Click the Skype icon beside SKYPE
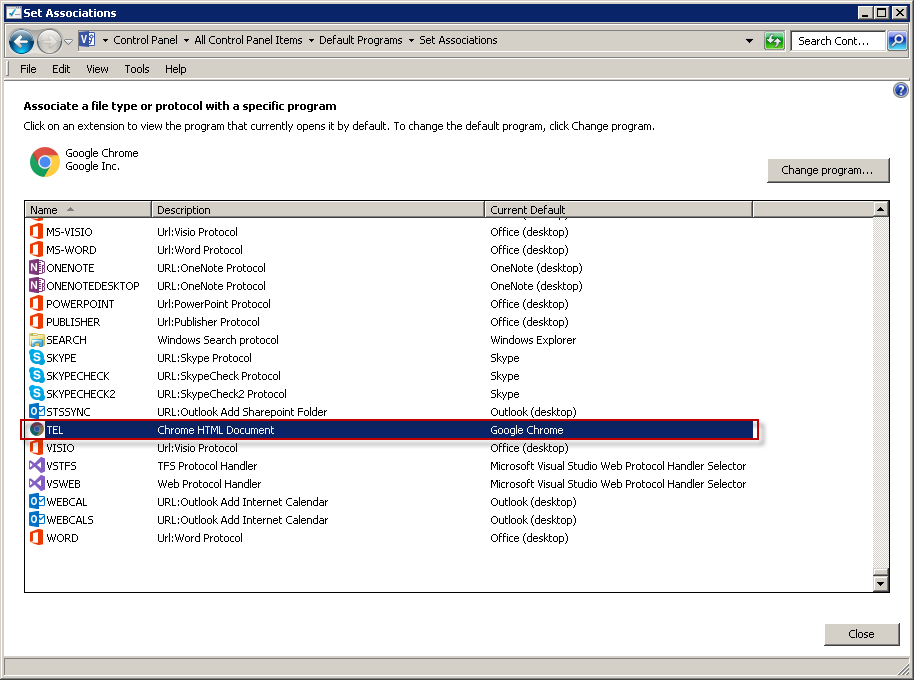The image size is (914, 680). coord(36,357)
